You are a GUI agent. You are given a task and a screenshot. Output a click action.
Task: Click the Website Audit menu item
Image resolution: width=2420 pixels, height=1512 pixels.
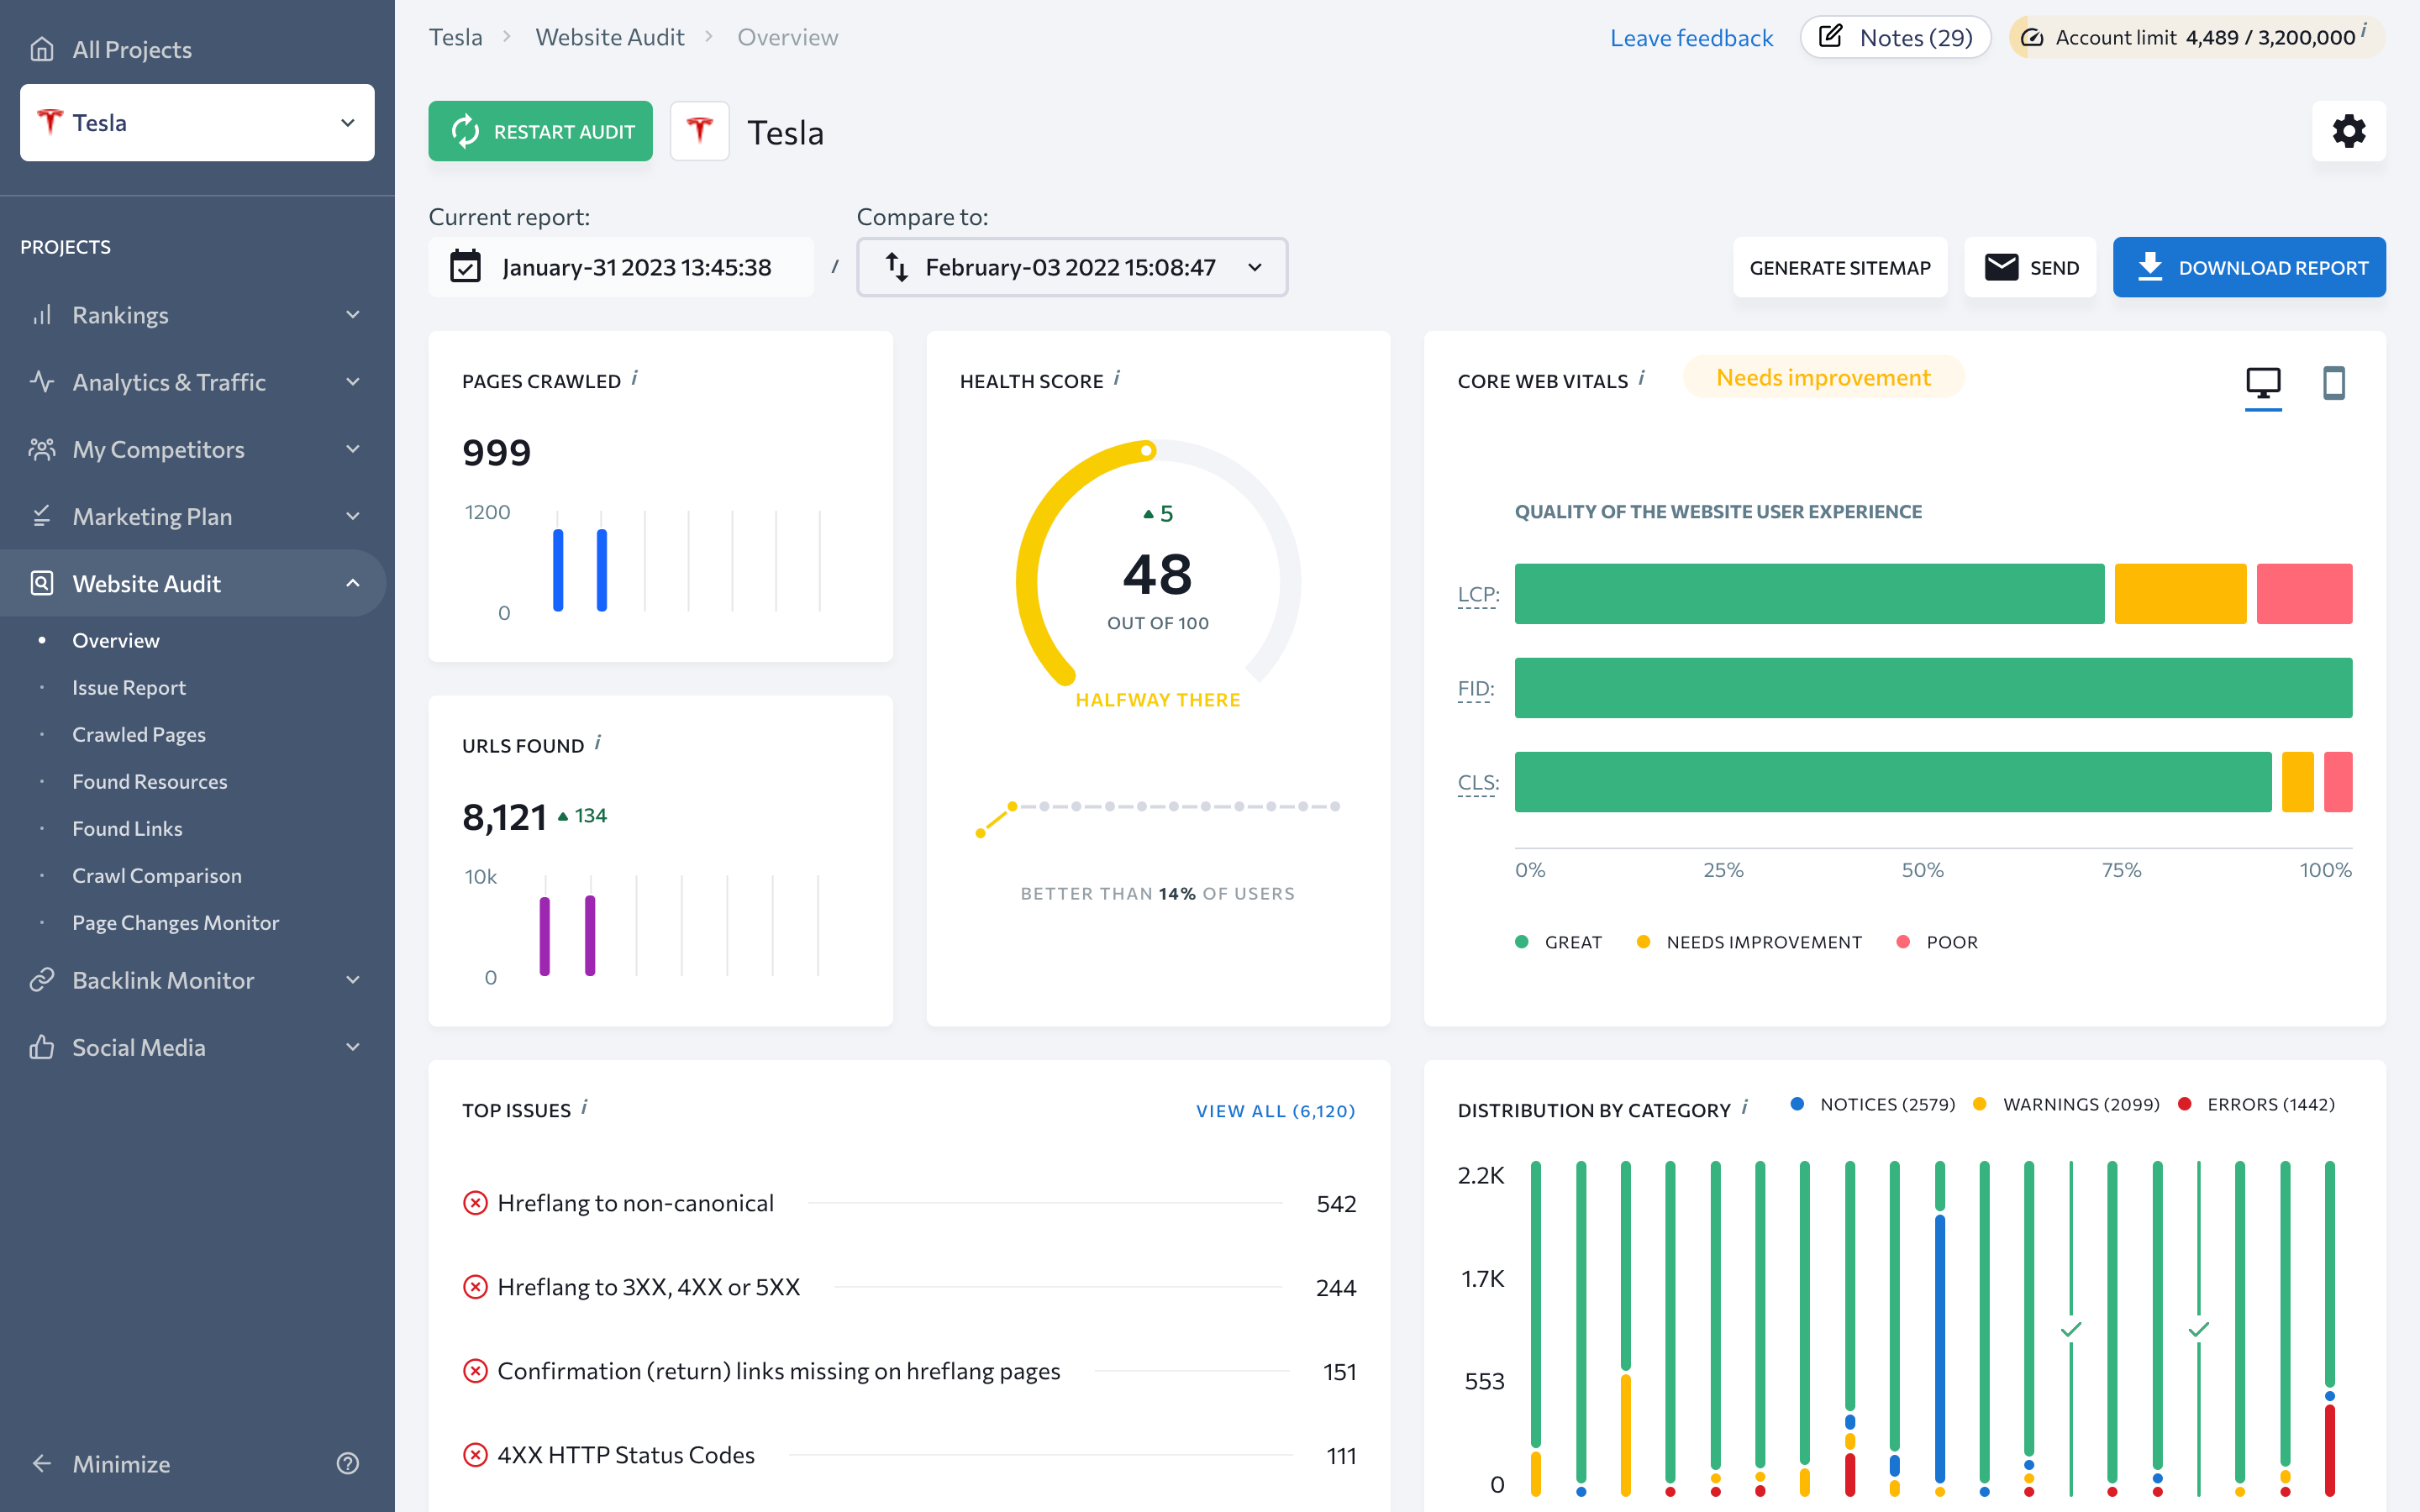[x=146, y=584]
